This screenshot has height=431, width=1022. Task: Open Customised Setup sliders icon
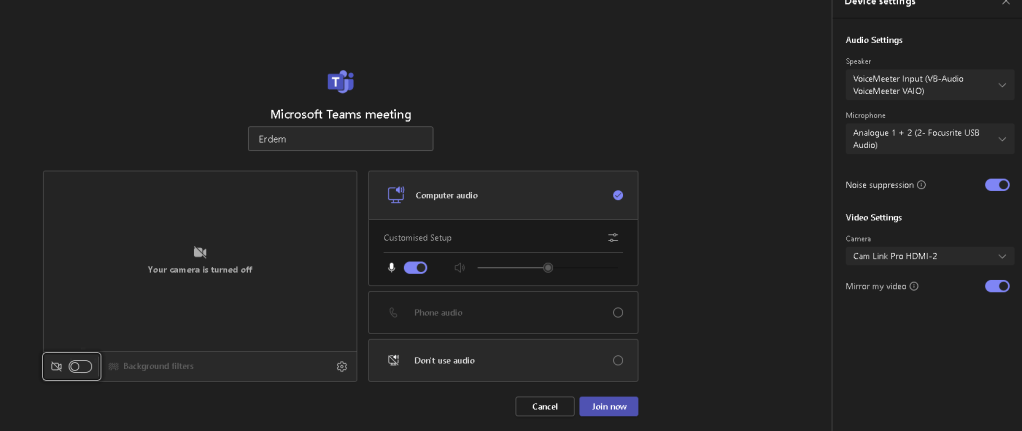tap(613, 238)
